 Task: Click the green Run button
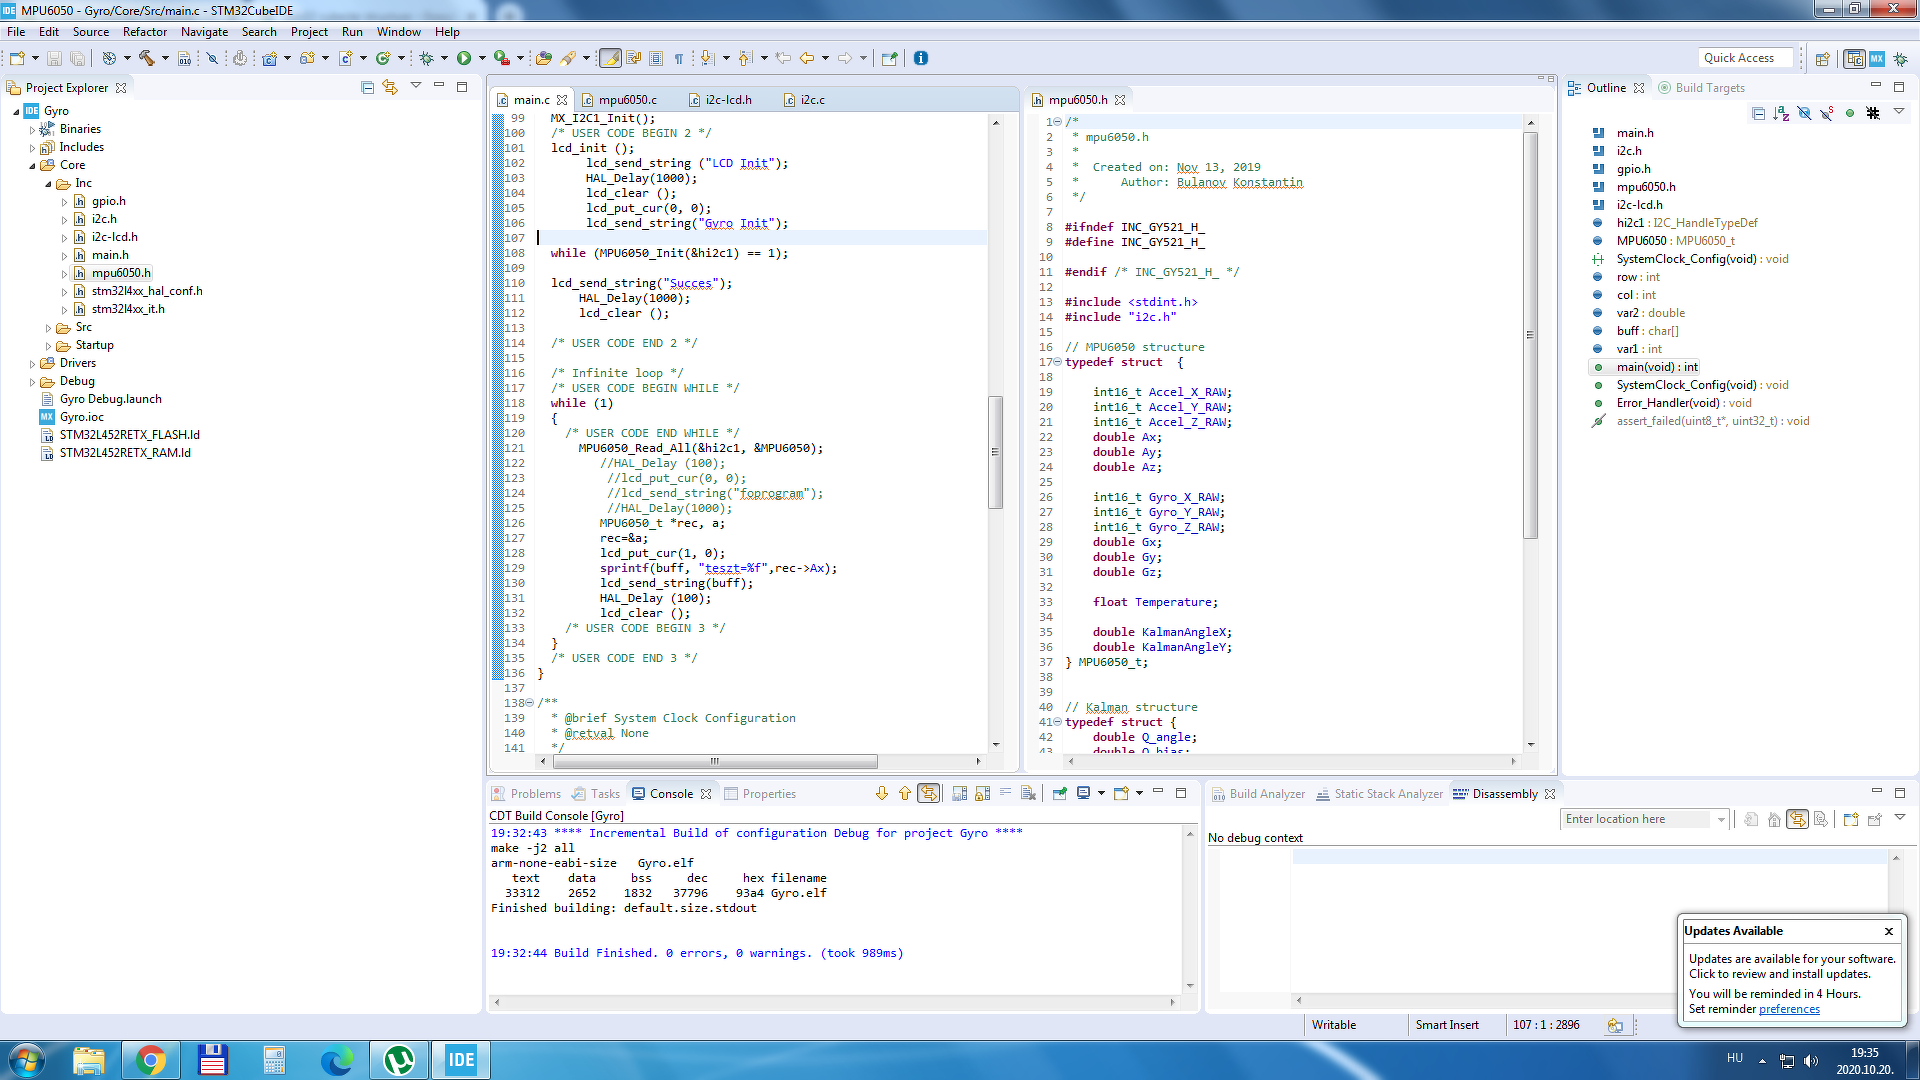[x=464, y=58]
